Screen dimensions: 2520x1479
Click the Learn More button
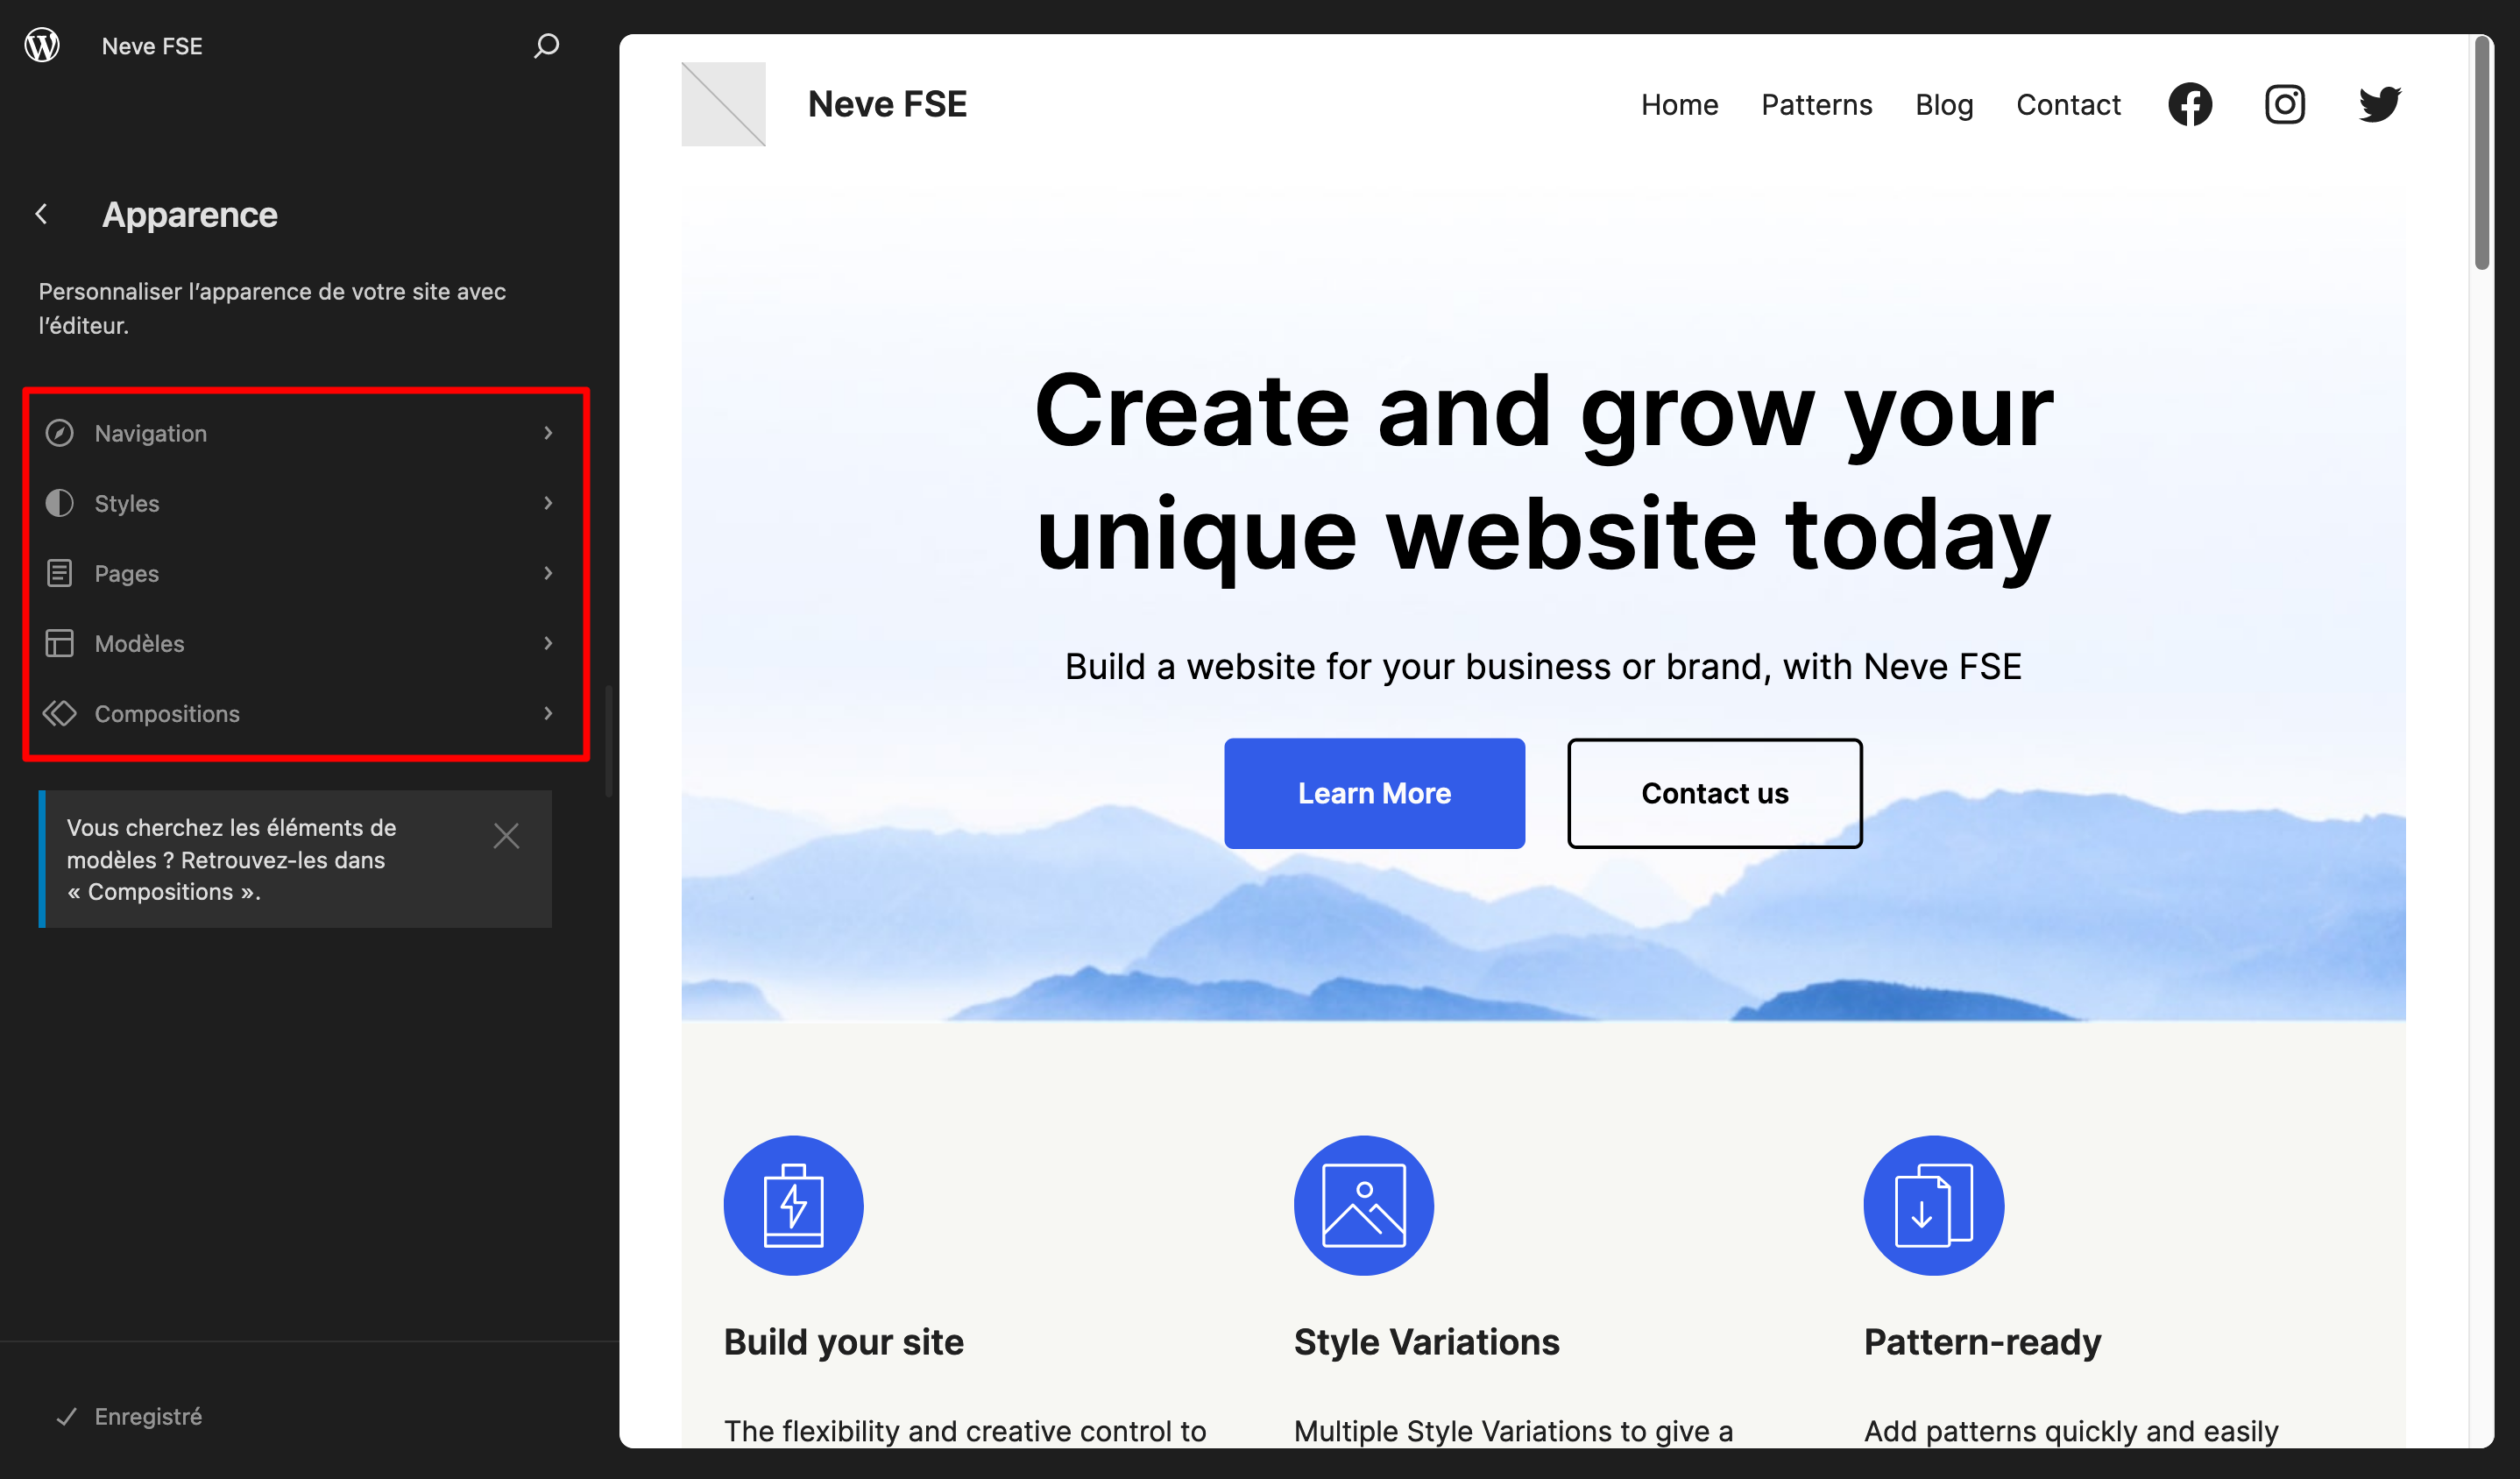pos(1374,793)
